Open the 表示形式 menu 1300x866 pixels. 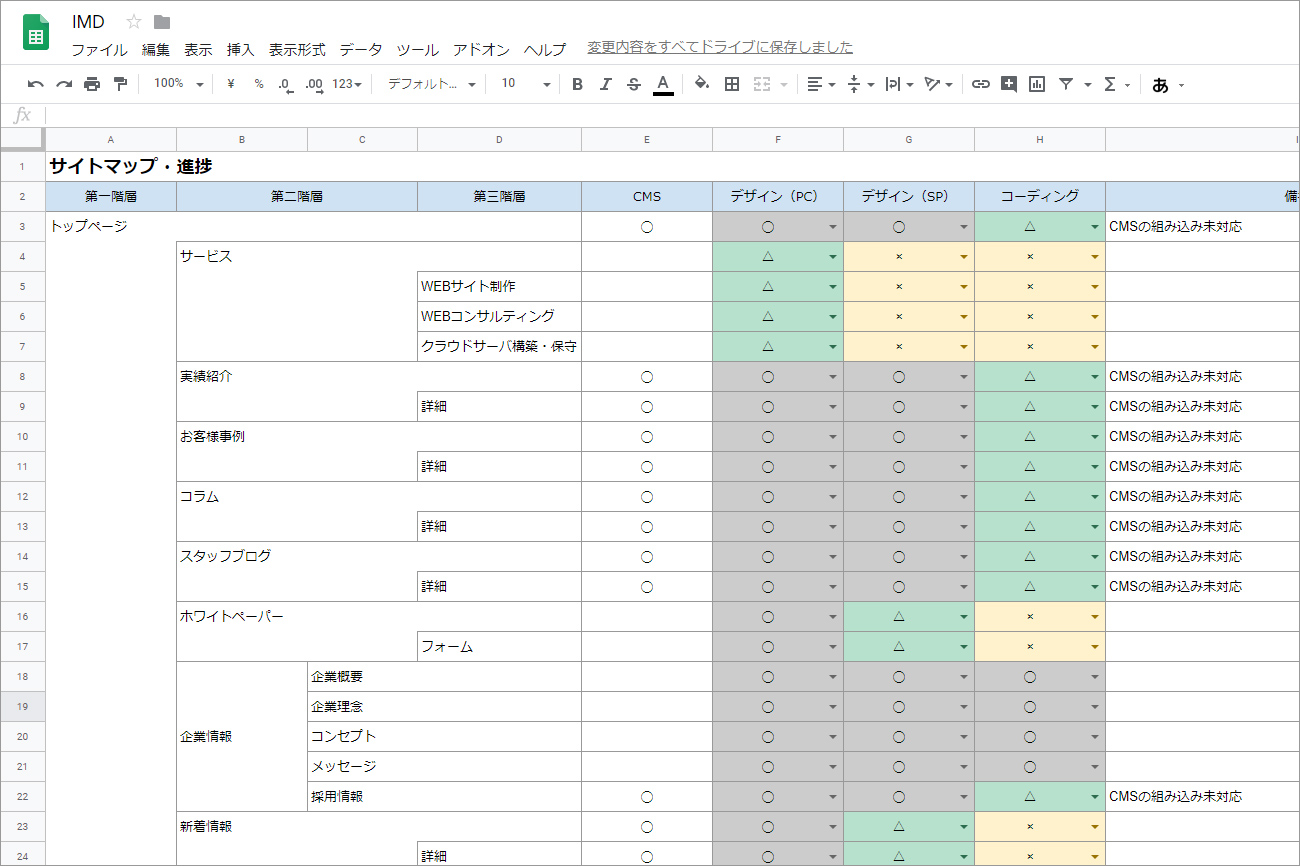pyautogui.click(x=297, y=49)
